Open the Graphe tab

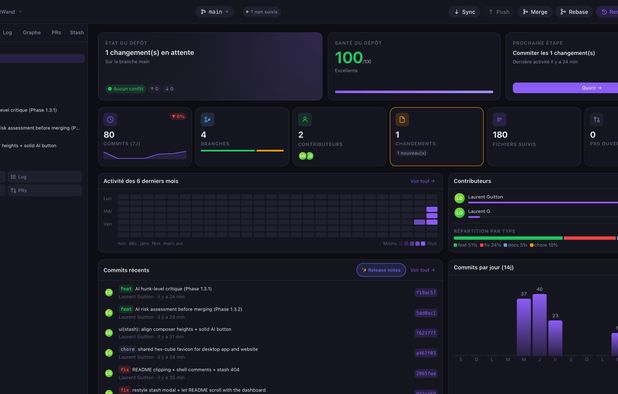coord(32,32)
